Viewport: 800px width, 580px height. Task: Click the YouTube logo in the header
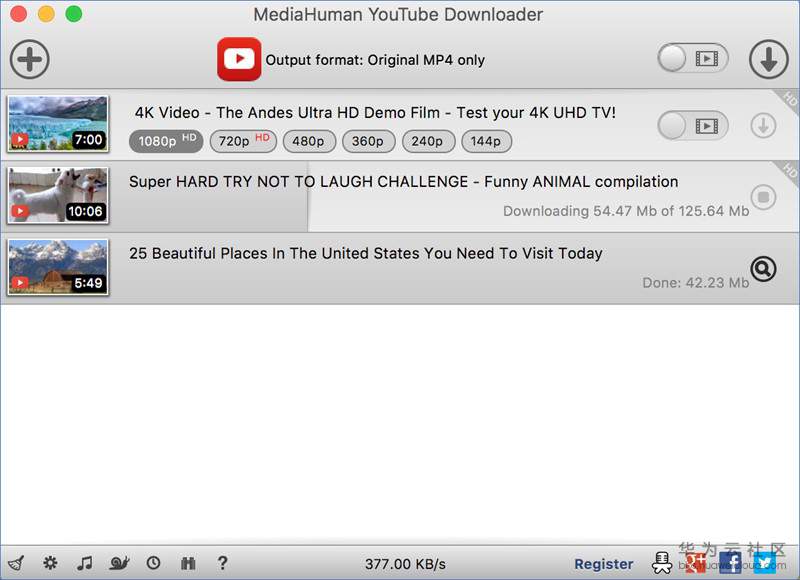(x=239, y=59)
